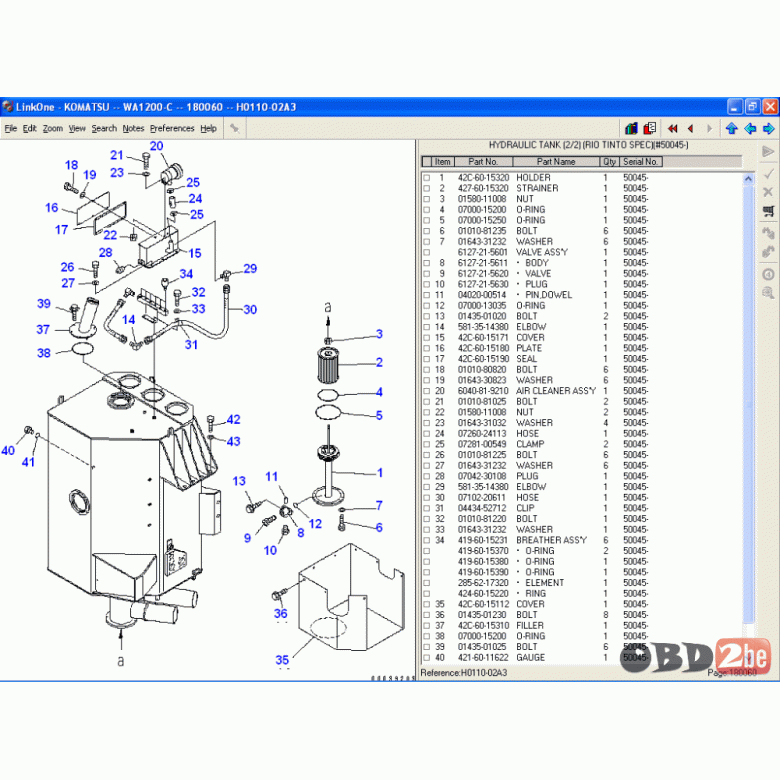Click the LinkOne title bar application icon
Screen dimensions: 780x780
click(x=7, y=106)
